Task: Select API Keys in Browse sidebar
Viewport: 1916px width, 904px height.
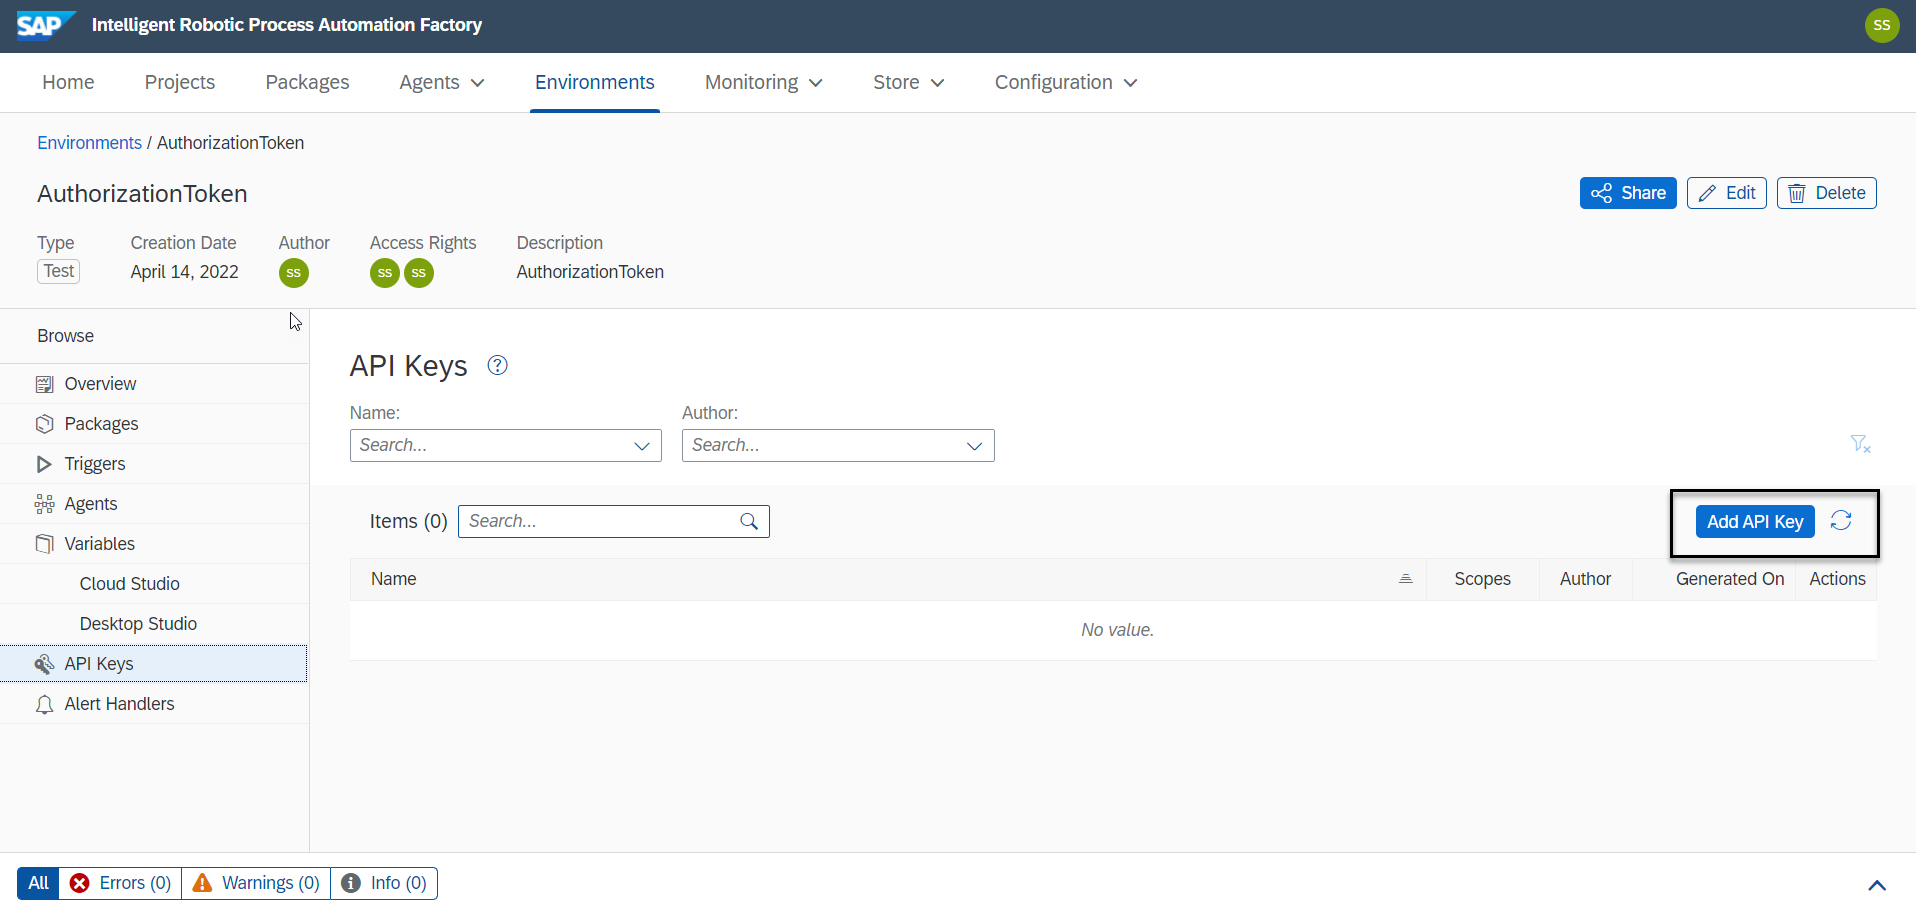Action: 154,664
